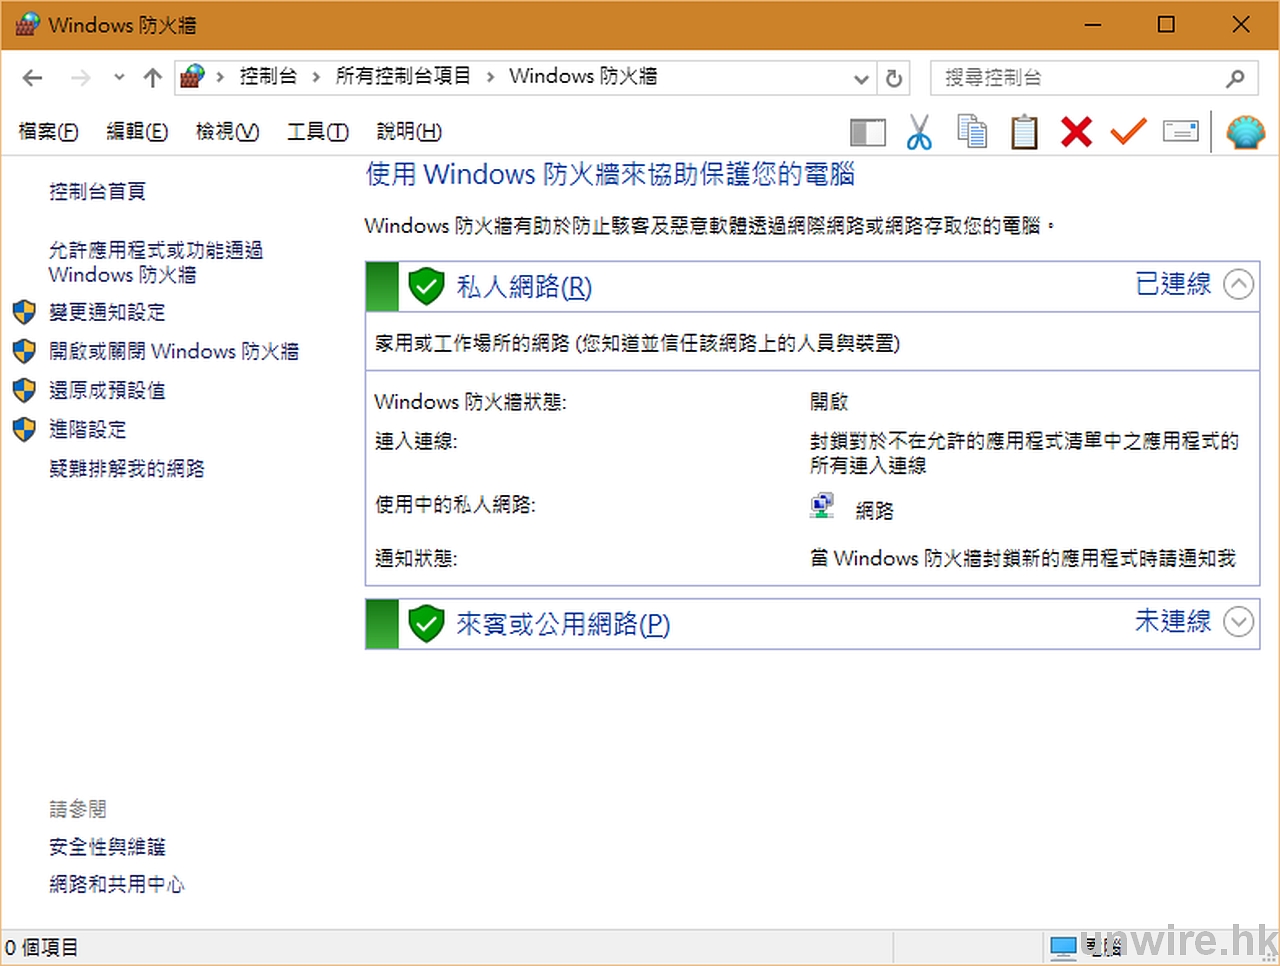Expand the 來賓或公用網路 section
Screen dimensions: 1280x966
coord(1238,622)
